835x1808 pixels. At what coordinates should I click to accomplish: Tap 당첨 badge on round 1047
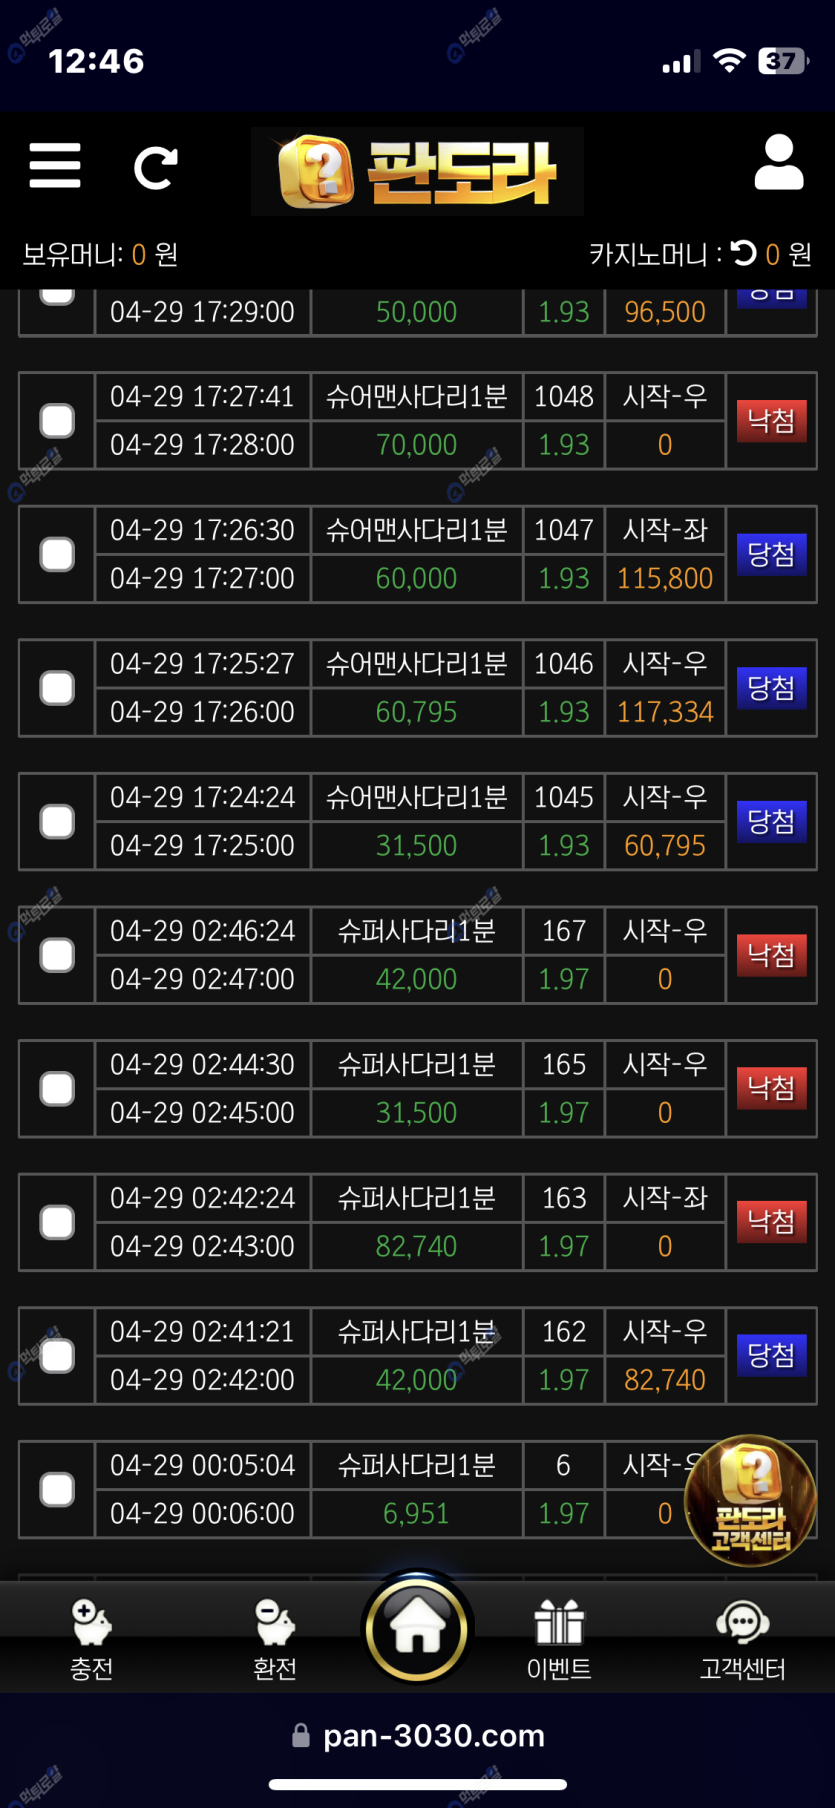tap(771, 554)
